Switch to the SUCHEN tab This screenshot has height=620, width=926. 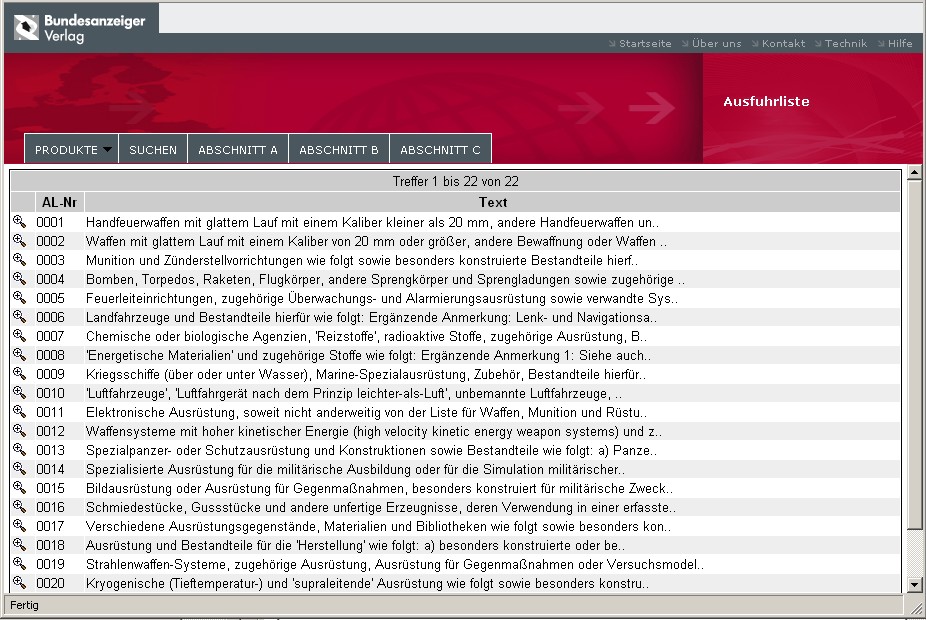(x=153, y=149)
